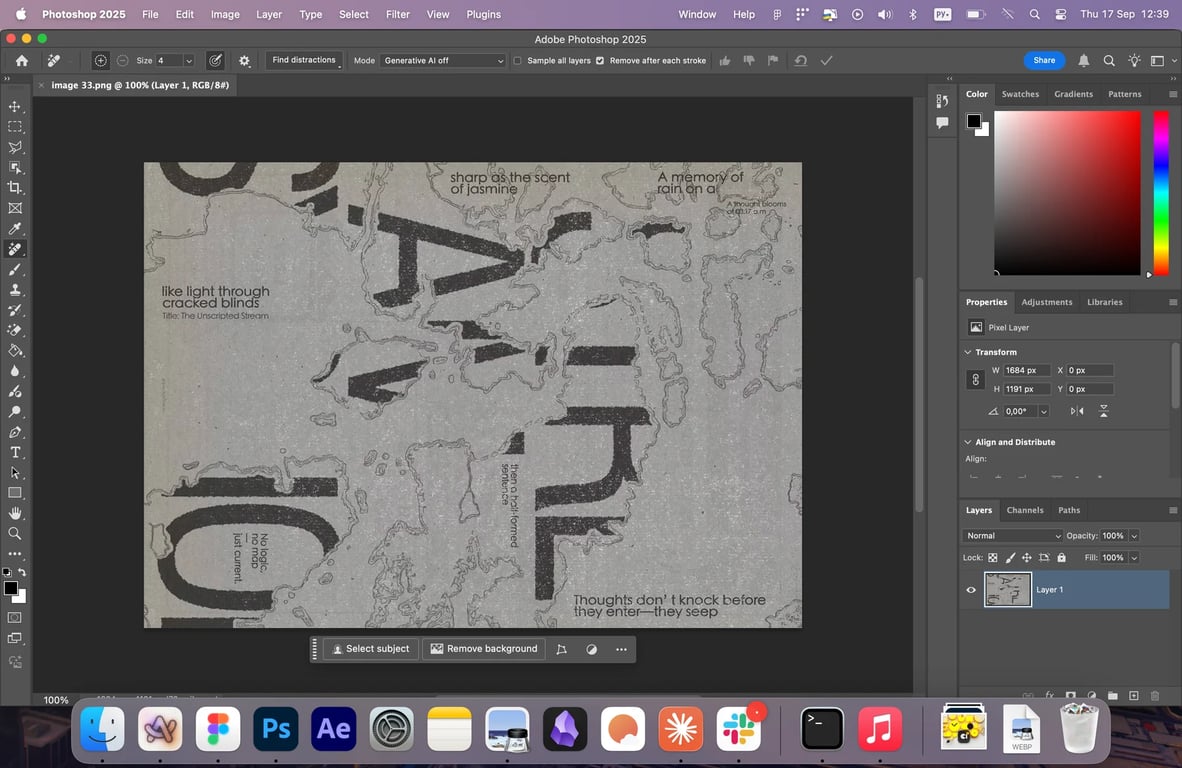Click Select subject button
The image size is (1182, 768).
[x=371, y=649]
